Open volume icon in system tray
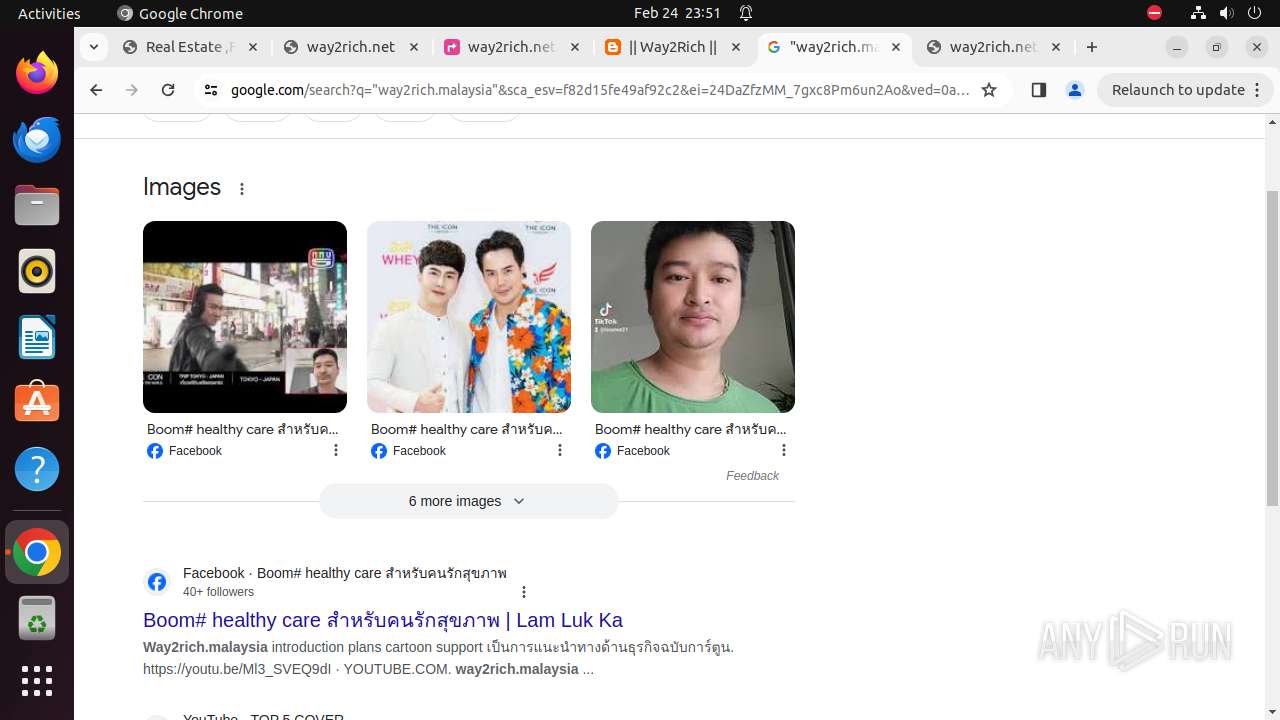Image resolution: width=1280 pixels, height=720 pixels. (x=1226, y=13)
